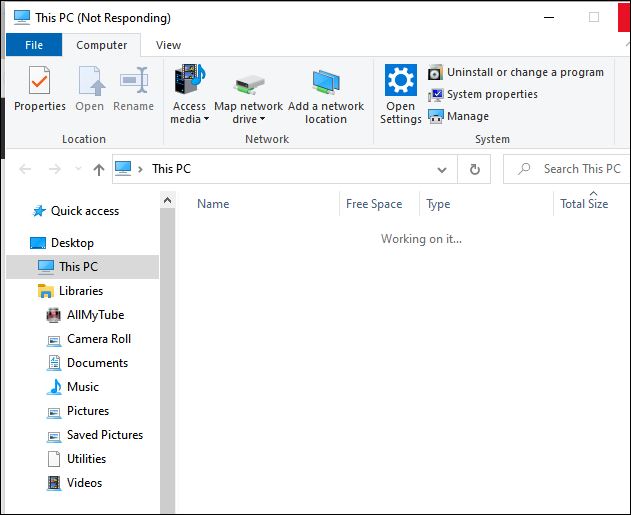Open the address bar history dropdown

tap(442, 169)
